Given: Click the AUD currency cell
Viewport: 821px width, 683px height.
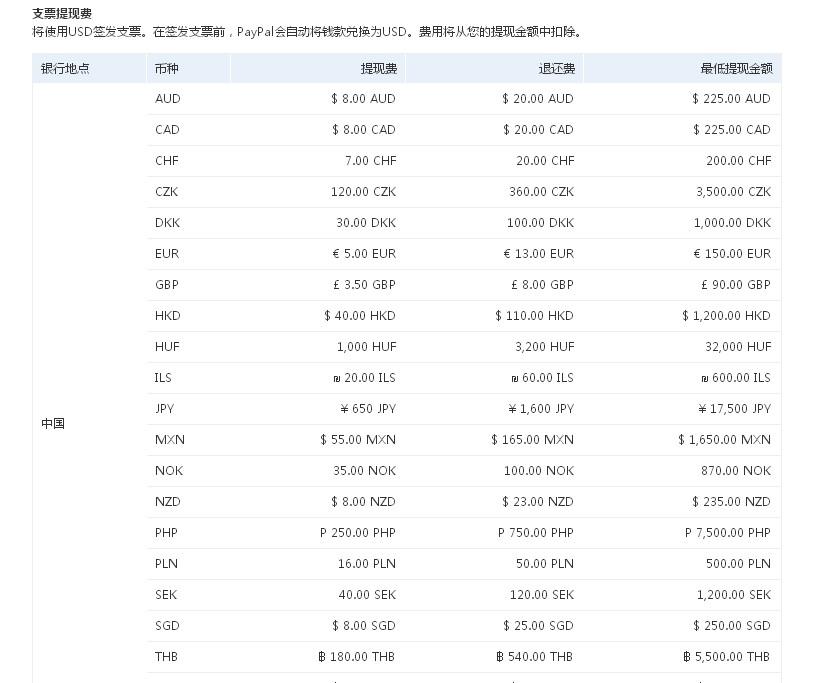Looking at the screenshot, I should pos(168,98).
